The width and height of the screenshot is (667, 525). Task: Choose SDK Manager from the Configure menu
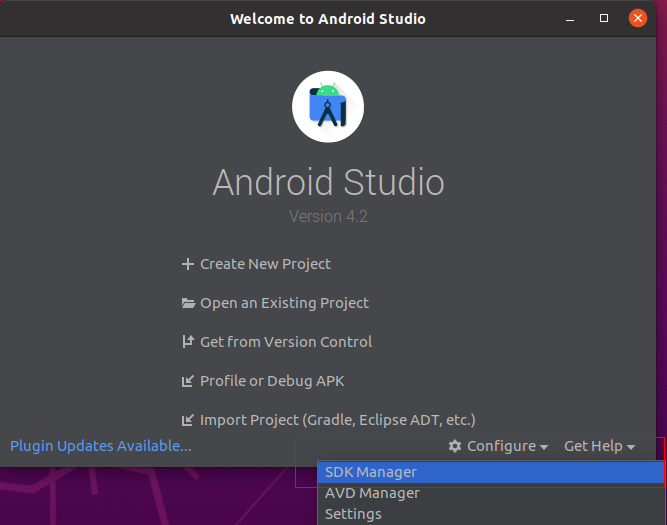tap(491, 472)
